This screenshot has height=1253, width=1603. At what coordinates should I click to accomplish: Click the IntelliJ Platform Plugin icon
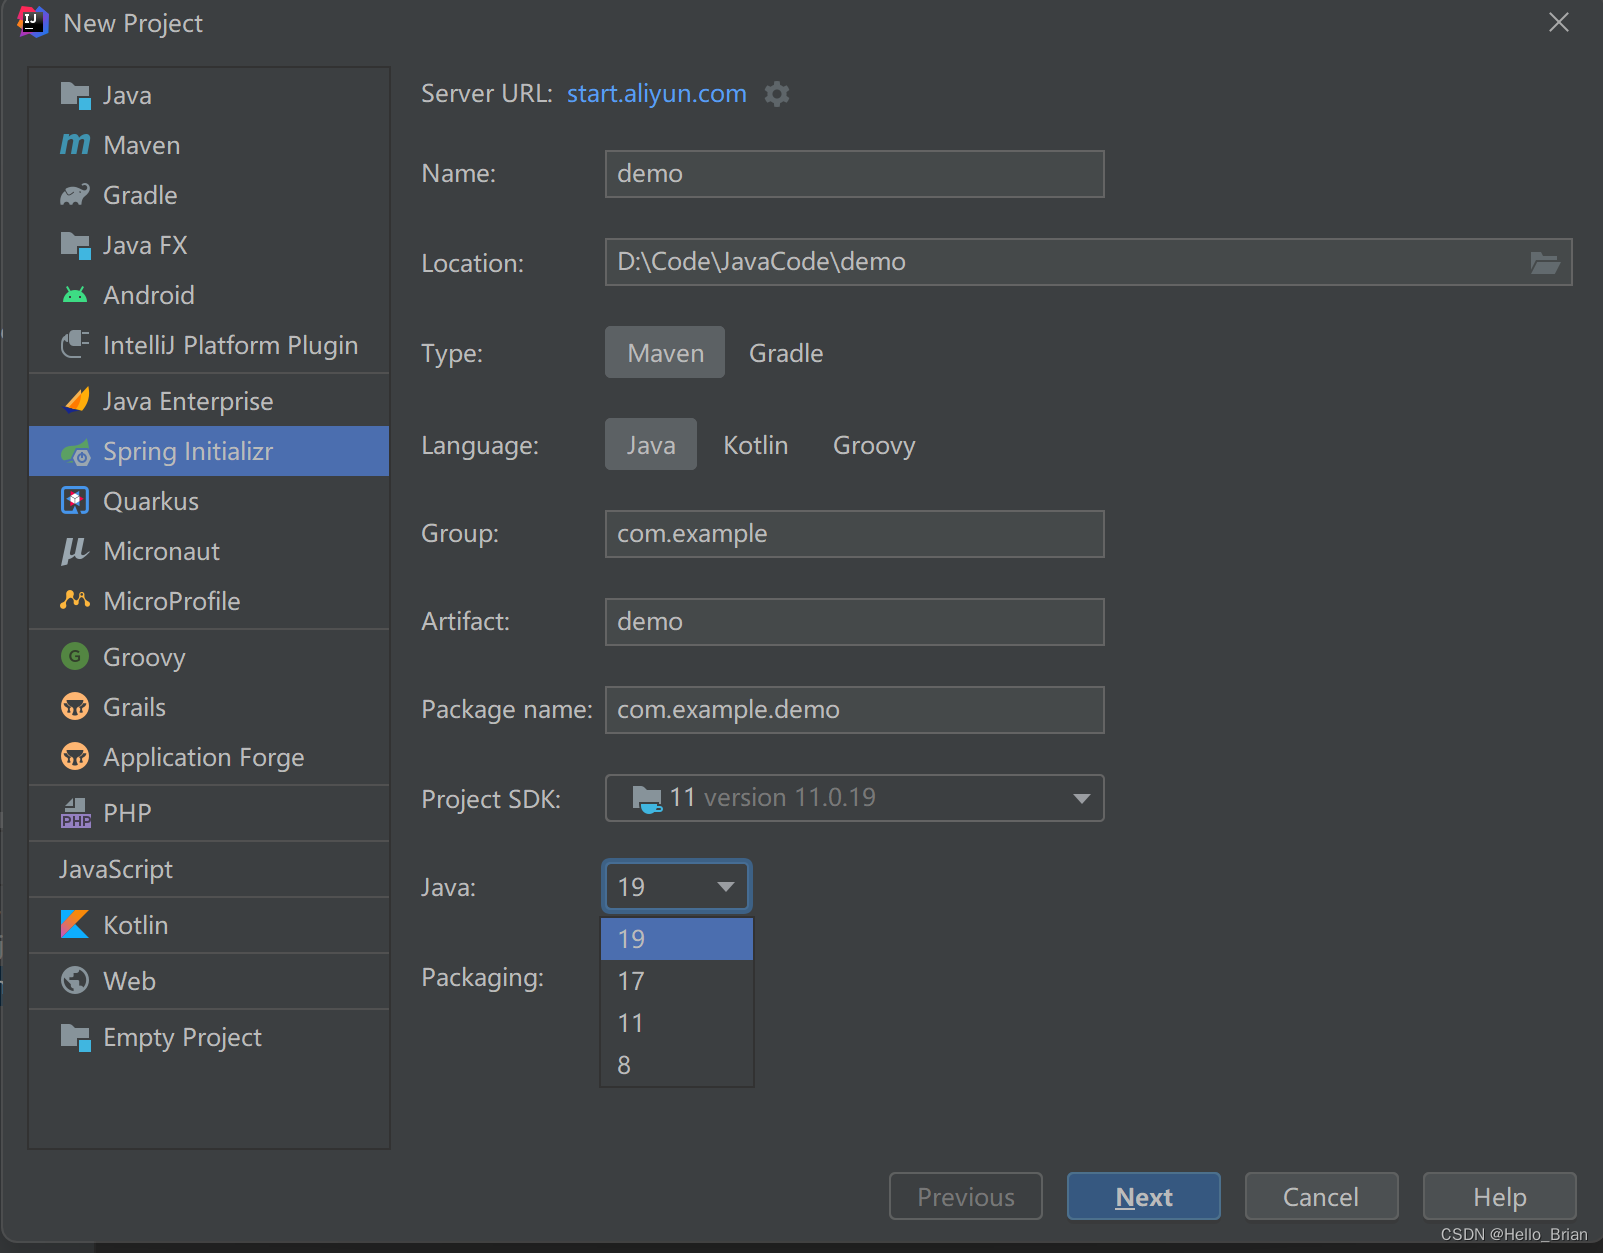75,345
